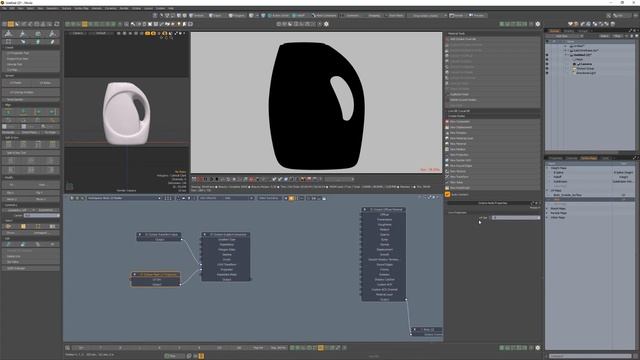Toggle visibility eye of the Mesh item

coord(547,60)
